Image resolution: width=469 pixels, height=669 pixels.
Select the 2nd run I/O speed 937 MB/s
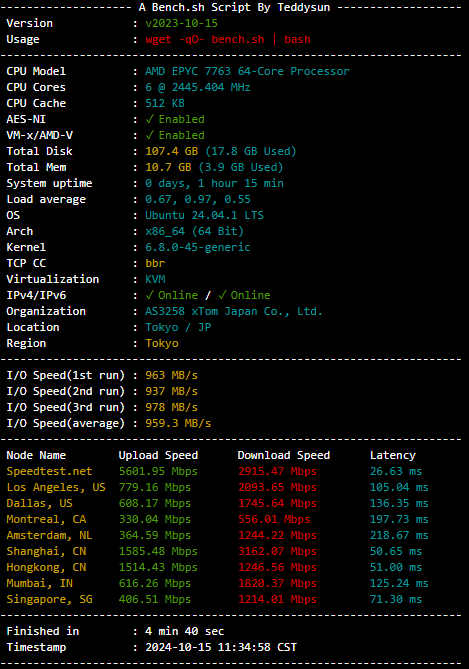172,391
